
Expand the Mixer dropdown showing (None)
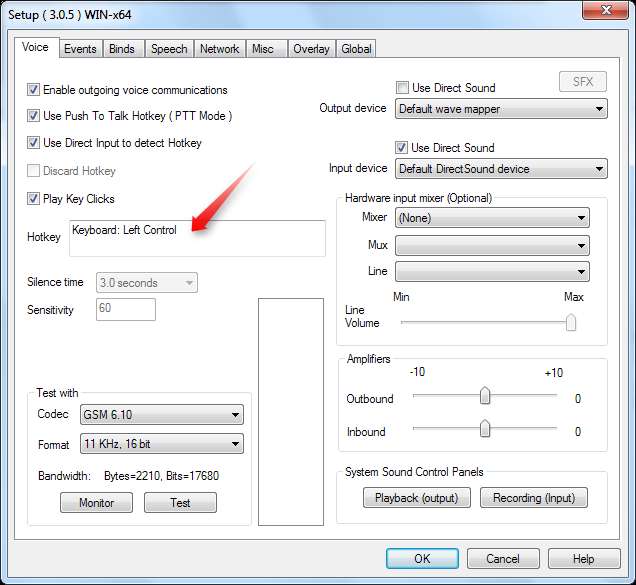coord(492,218)
